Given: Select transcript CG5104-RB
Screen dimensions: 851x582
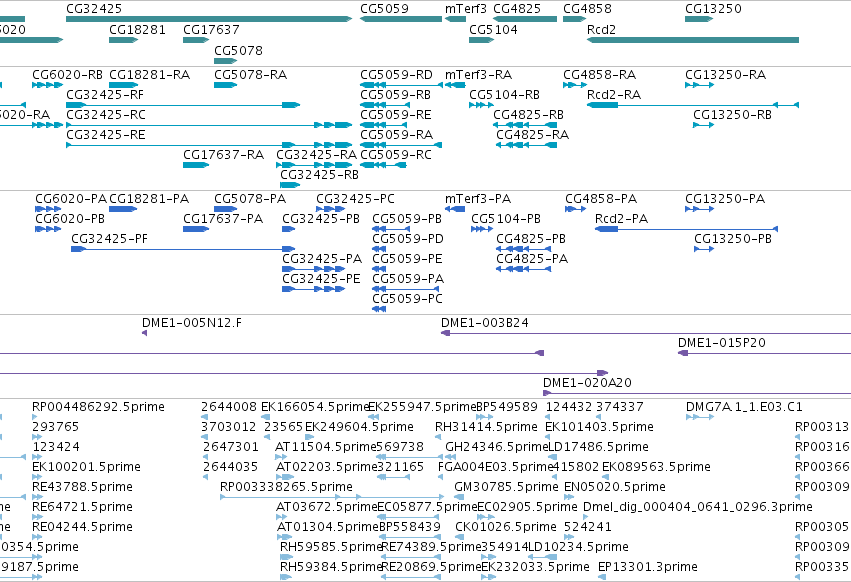Looking at the screenshot, I should click(481, 105).
